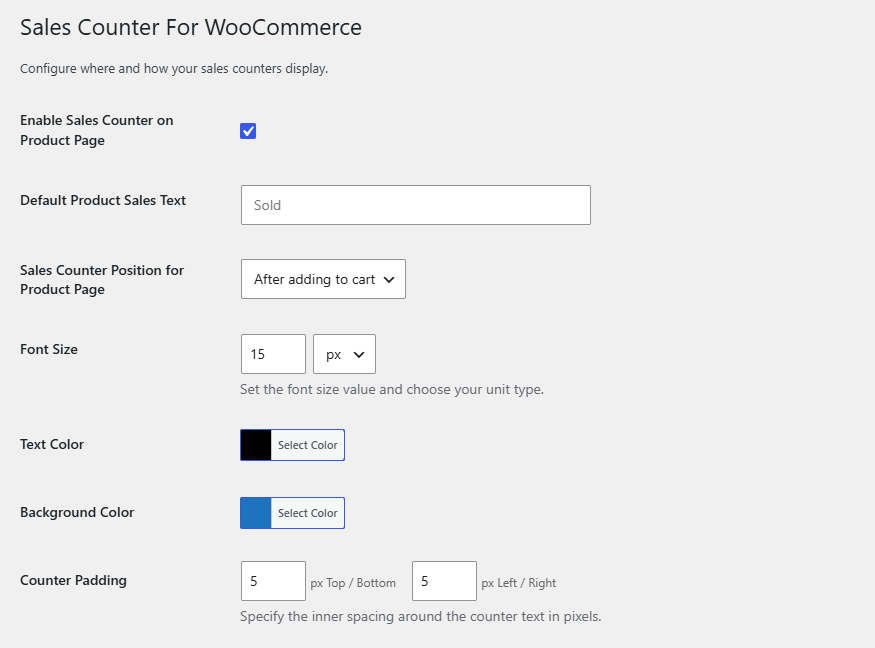Click the 'Specify the inner spacing' hint text
Screen dimensions: 875x648
coord(421,616)
